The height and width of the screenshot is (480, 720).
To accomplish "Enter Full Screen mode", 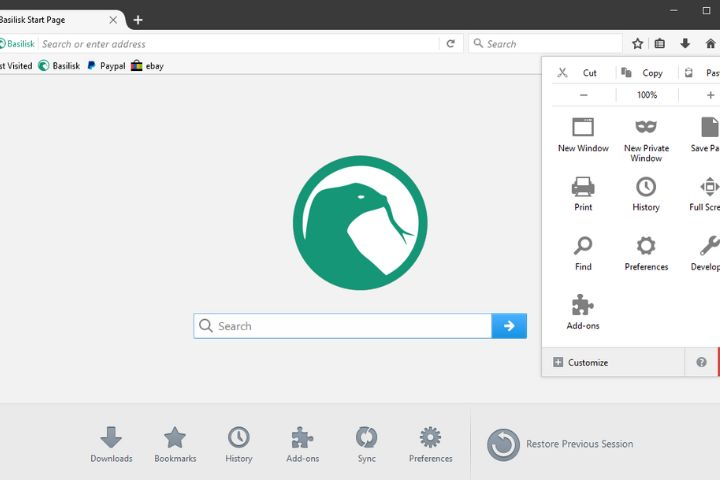I will [707, 194].
